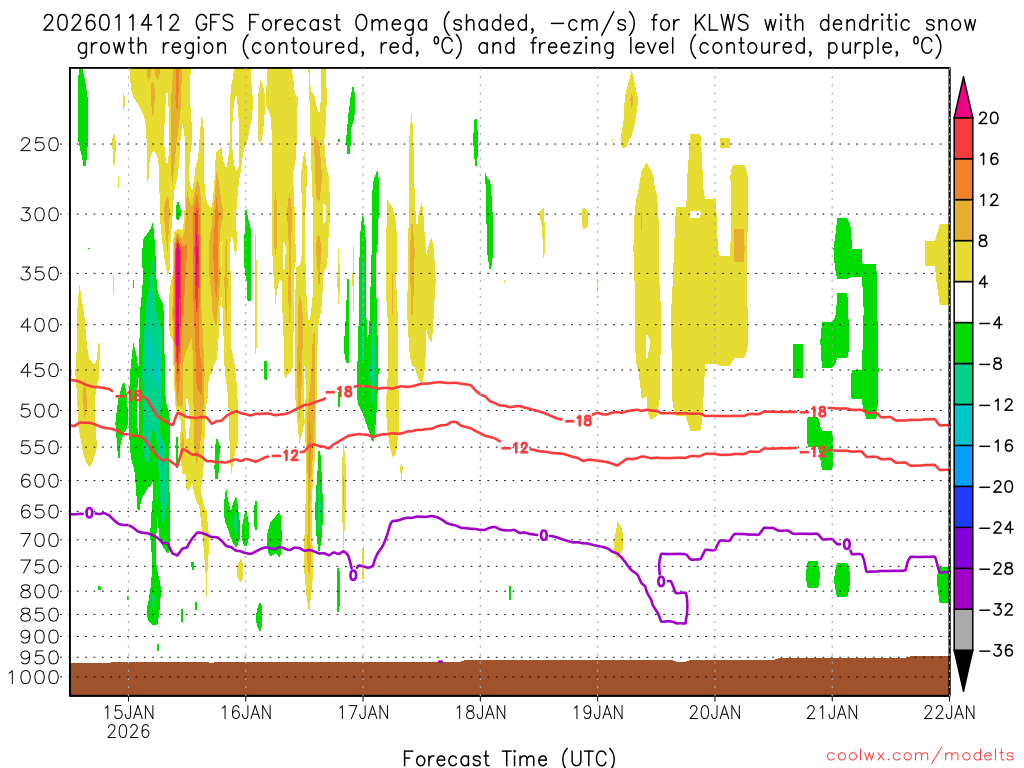Click the violet -28 to -24 colorbar segment
The width and height of the screenshot is (1024, 768).
[963, 548]
